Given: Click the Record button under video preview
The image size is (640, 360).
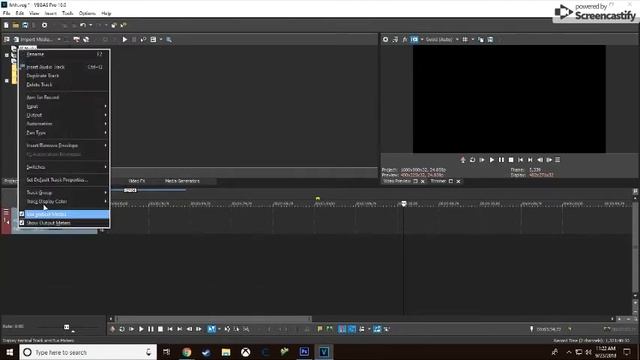Looking at the screenshot, I should [463, 160].
